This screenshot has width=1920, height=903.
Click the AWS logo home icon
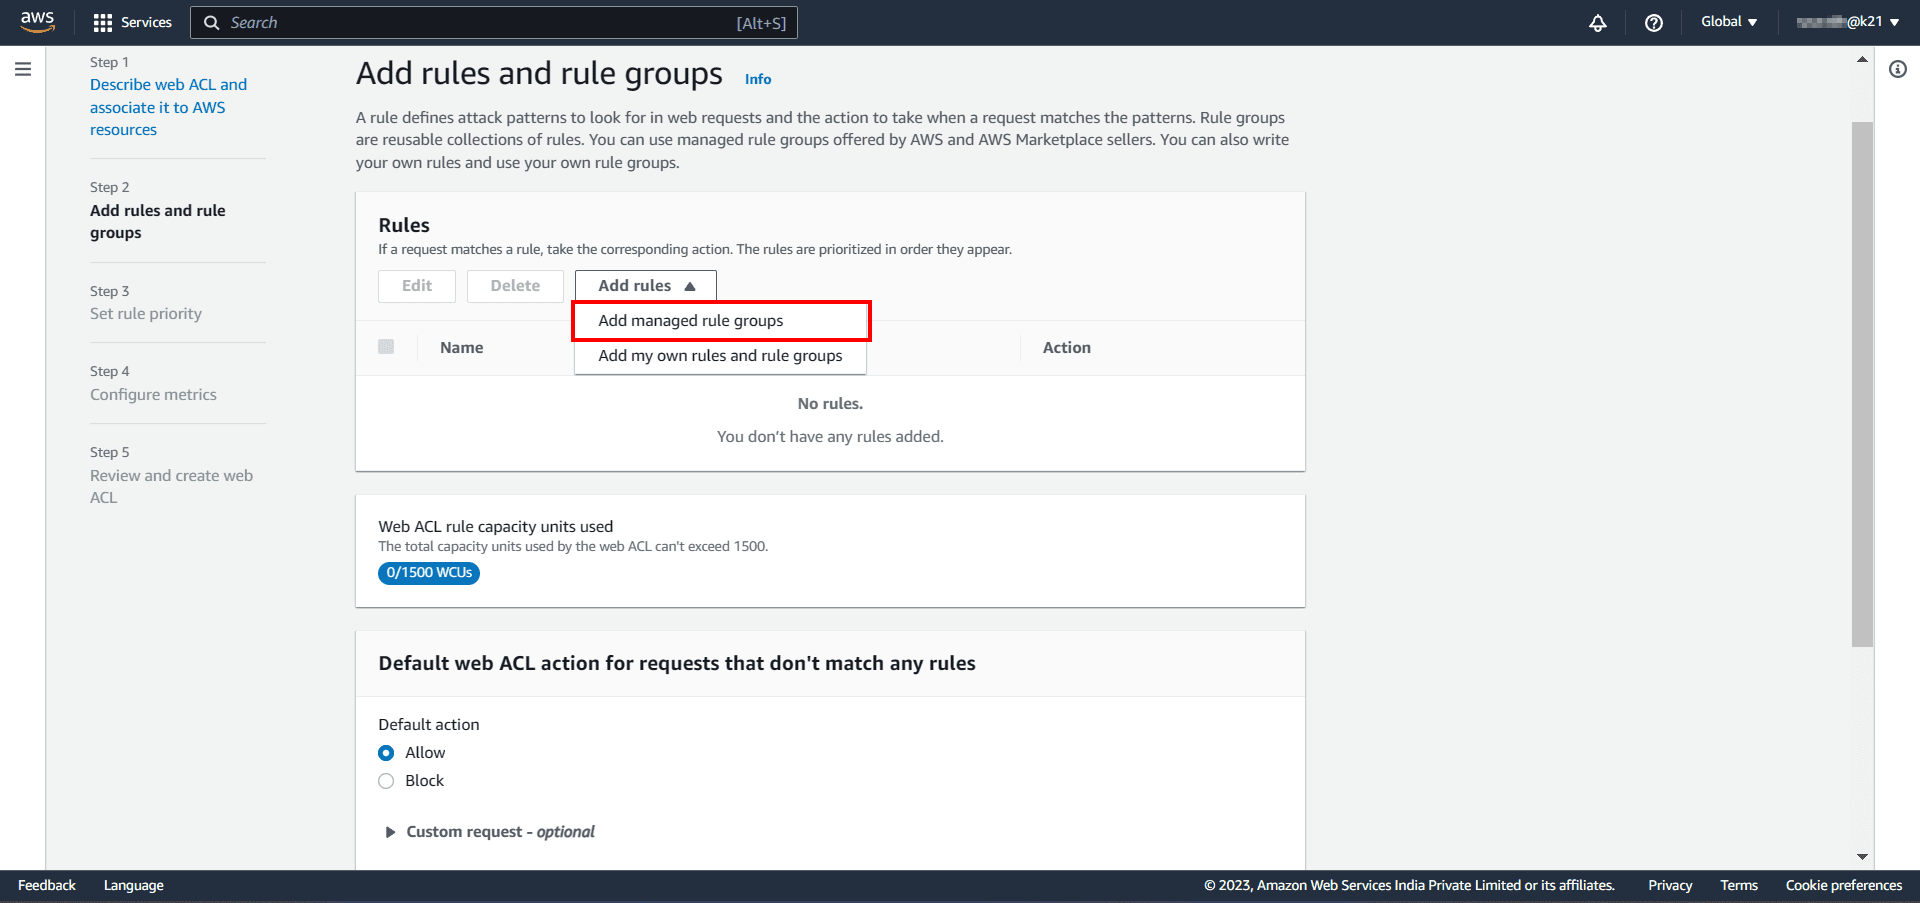[37, 22]
